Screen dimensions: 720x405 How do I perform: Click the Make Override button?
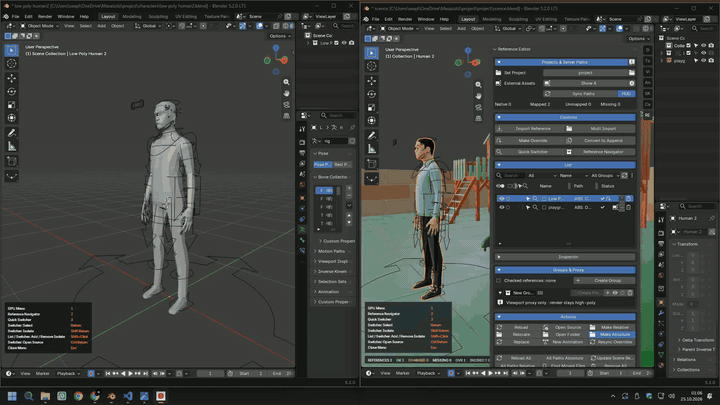coord(529,141)
